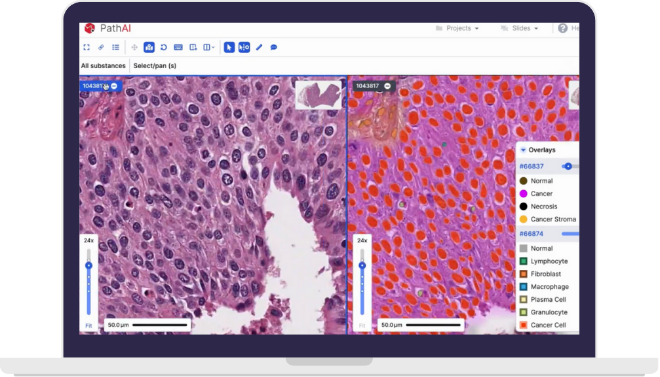Toggle fullscreen view icon

click(x=87, y=47)
